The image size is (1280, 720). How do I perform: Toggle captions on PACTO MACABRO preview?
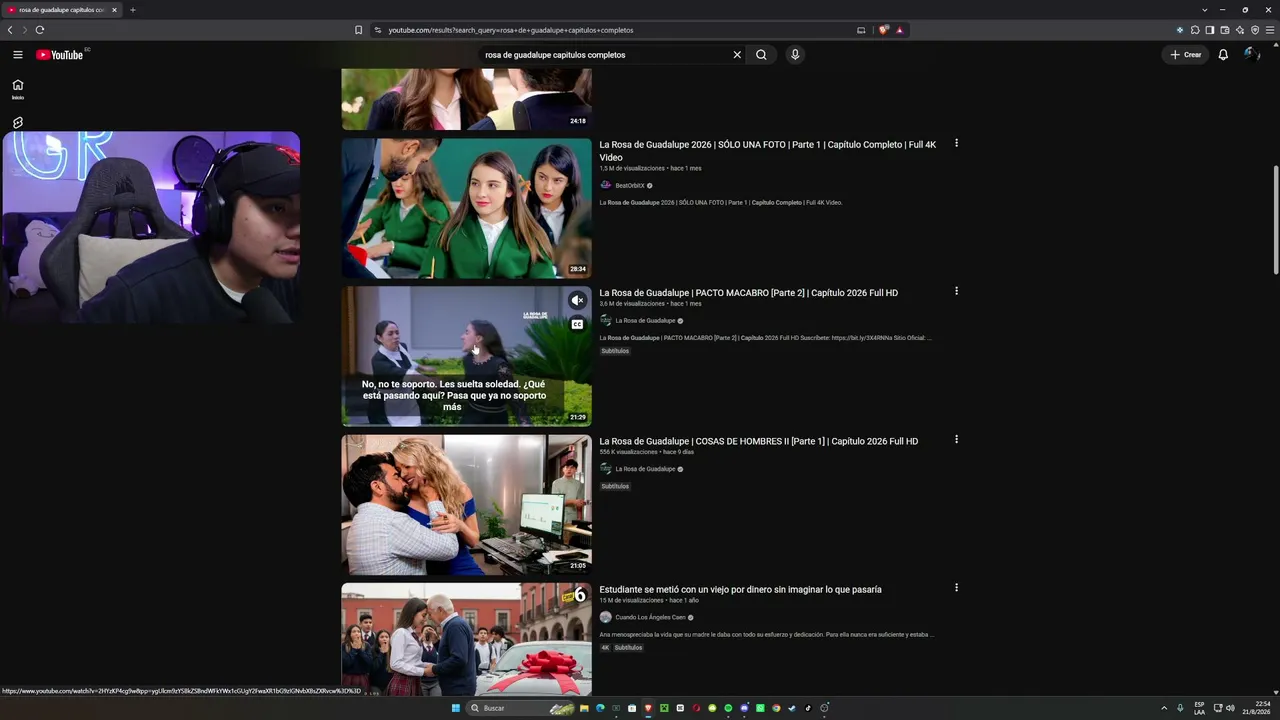coord(577,324)
